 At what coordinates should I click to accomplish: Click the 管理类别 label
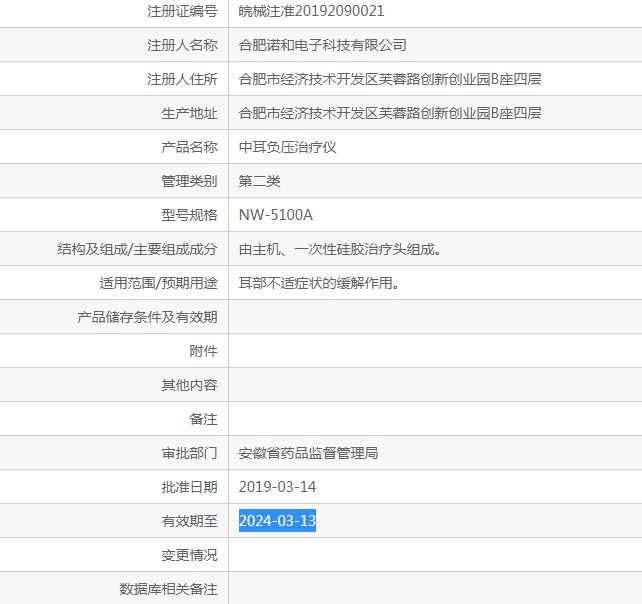point(189,181)
